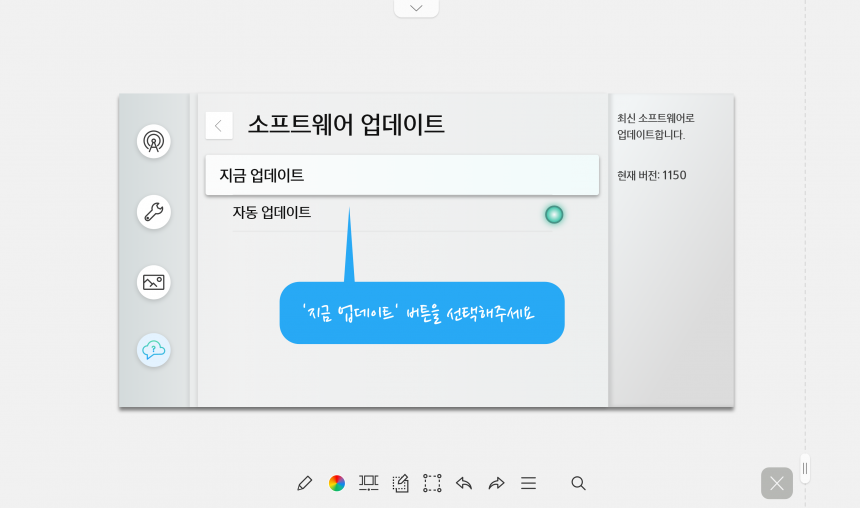Undo the last action
This screenshot has height=508, width=860.
(464, 483)
